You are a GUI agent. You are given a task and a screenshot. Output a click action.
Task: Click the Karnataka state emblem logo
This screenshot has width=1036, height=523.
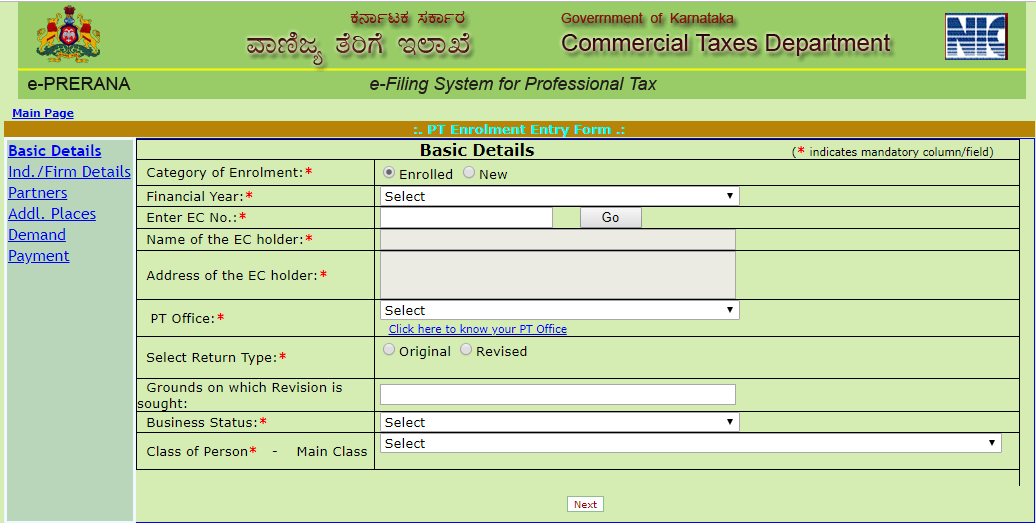point(68,34)
